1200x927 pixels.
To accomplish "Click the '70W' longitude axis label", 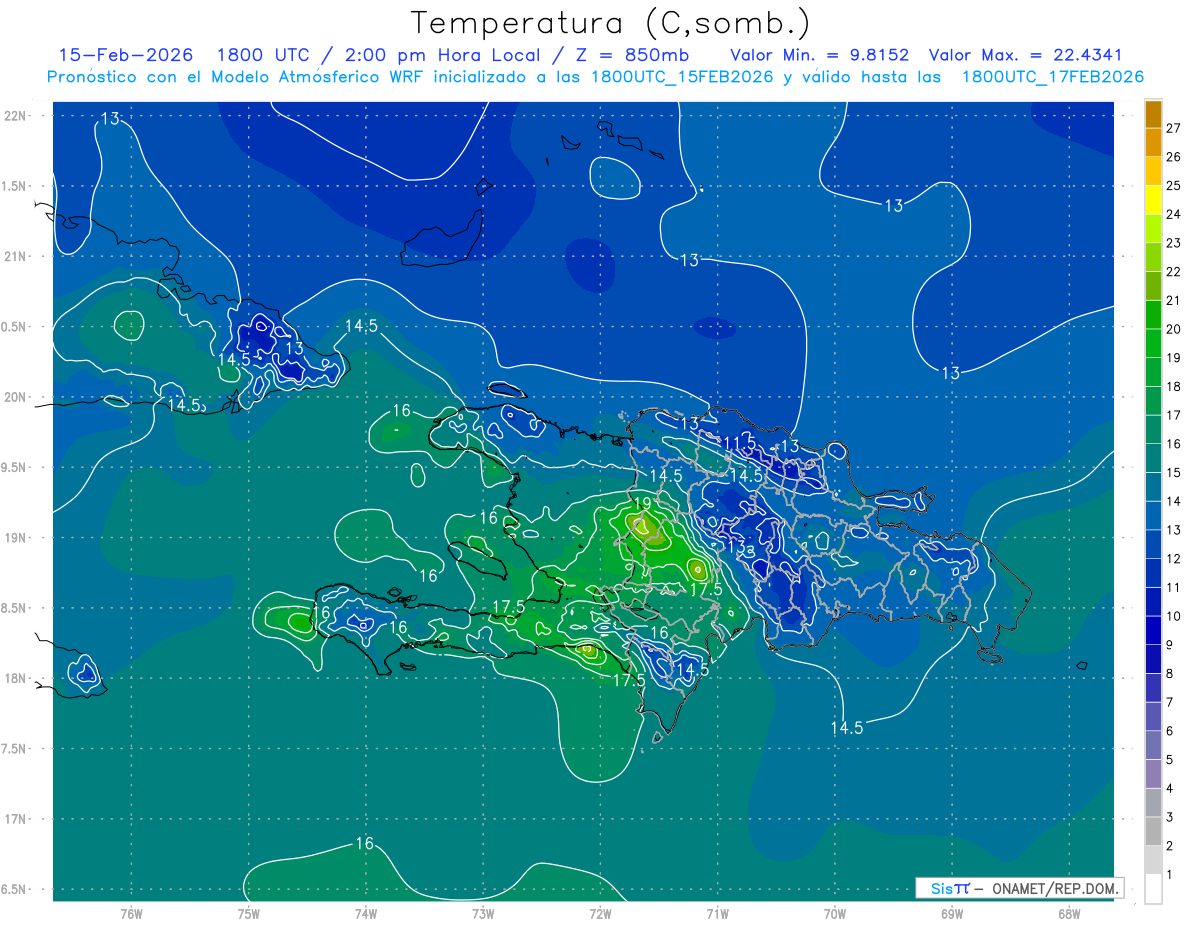I will tap(835, 914).
